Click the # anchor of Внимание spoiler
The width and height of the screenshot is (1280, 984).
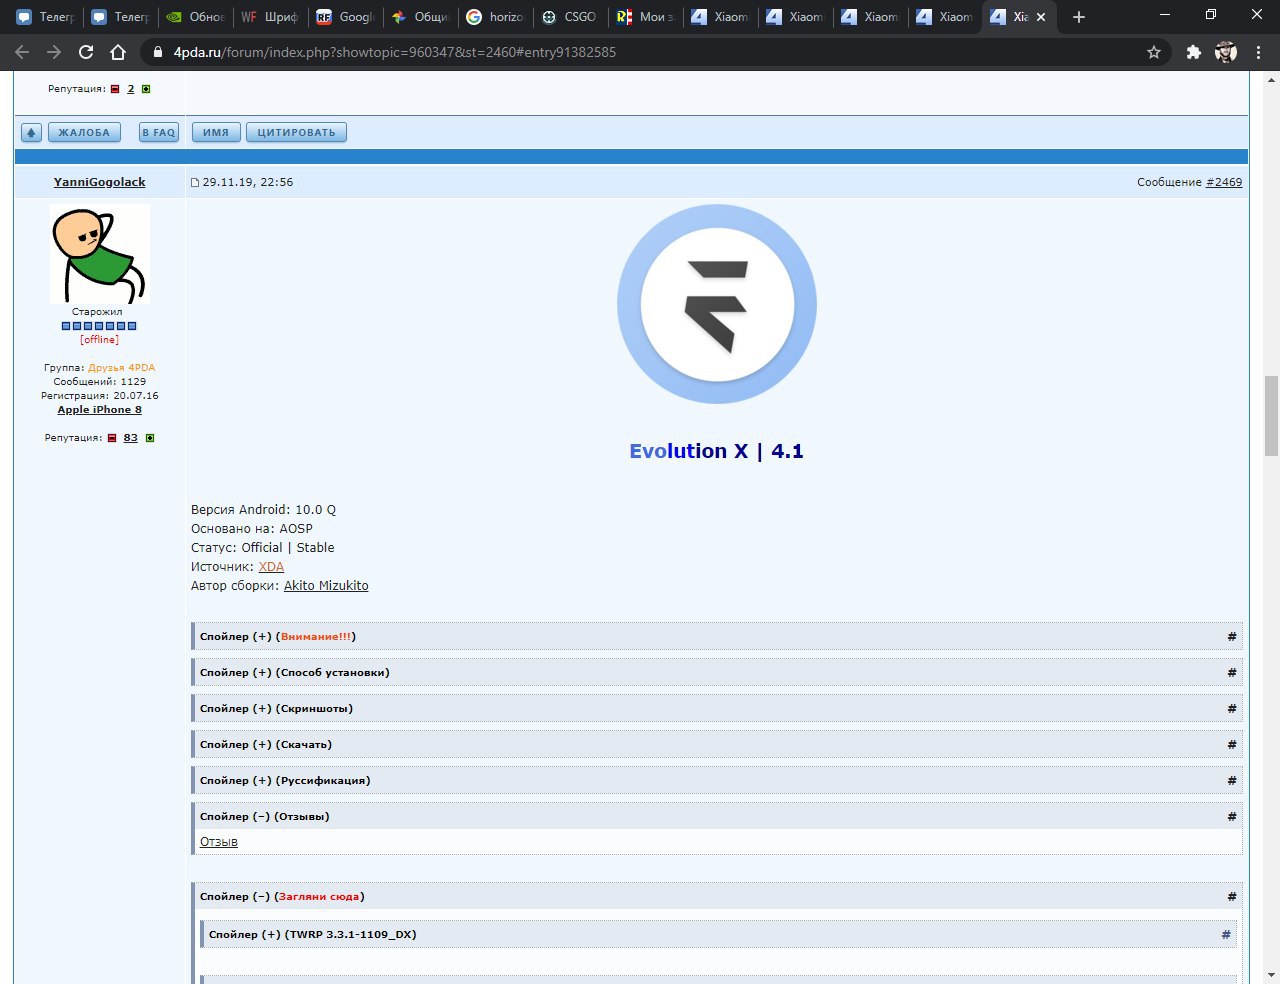[1232, 636]
